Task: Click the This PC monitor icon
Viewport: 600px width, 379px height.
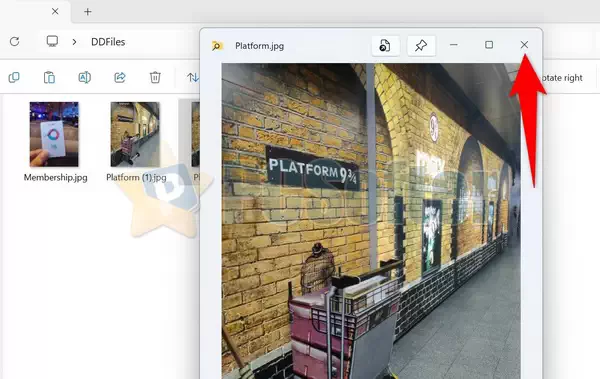Action: tap(52, 41)
